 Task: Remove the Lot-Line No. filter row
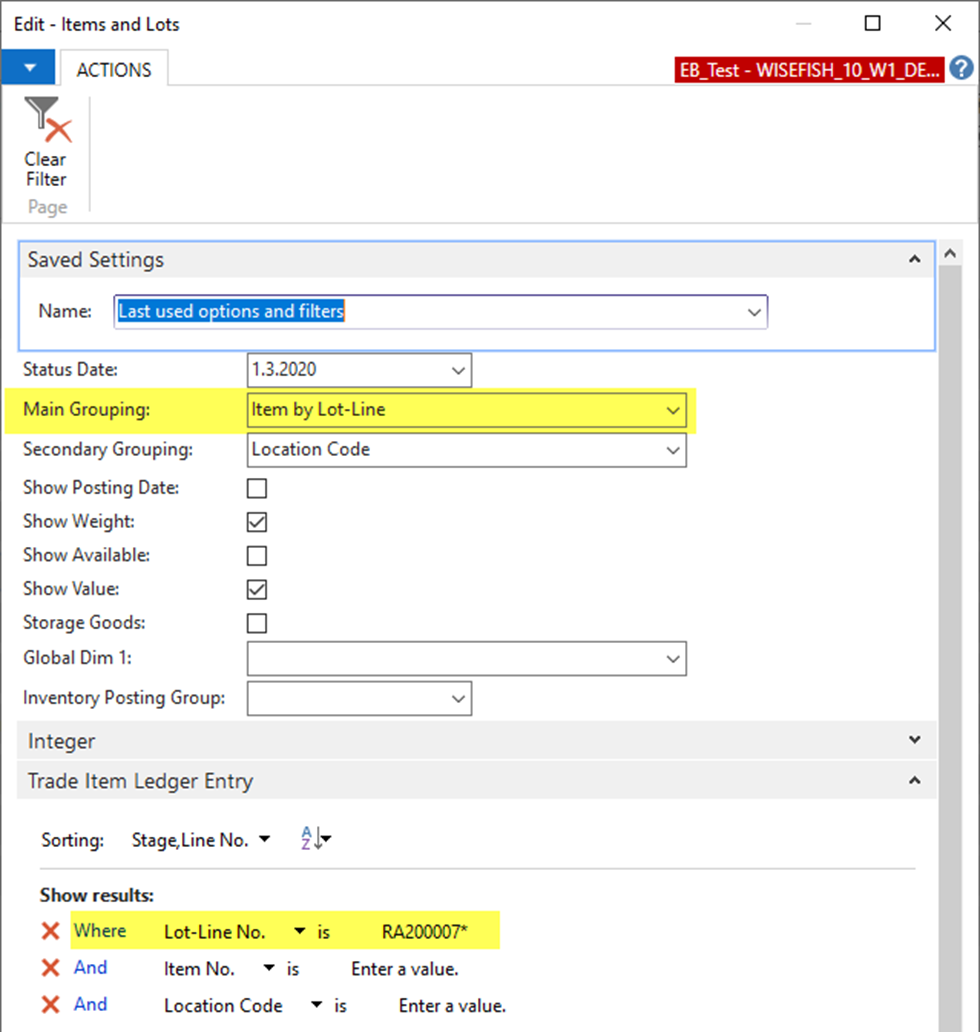tap(50, 932)
